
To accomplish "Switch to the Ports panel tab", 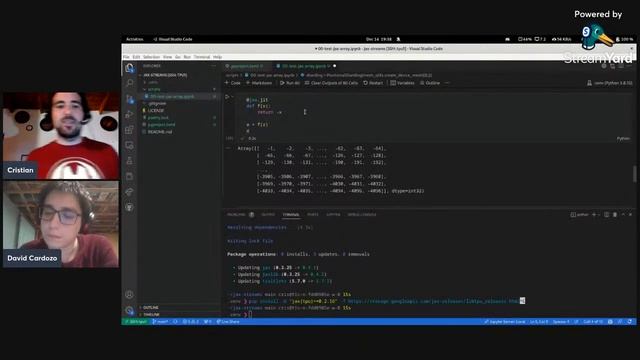I will (313, 214).
